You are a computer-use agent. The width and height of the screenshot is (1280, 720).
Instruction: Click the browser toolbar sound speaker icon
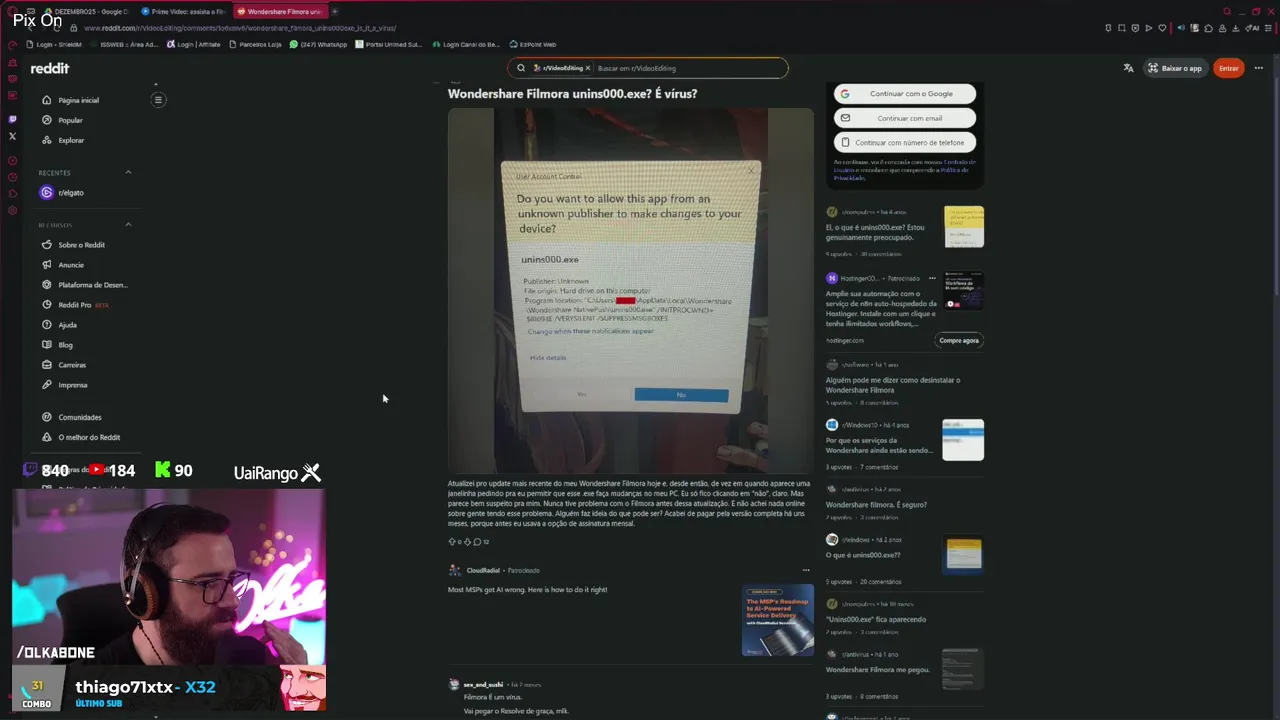(1181, 28)
